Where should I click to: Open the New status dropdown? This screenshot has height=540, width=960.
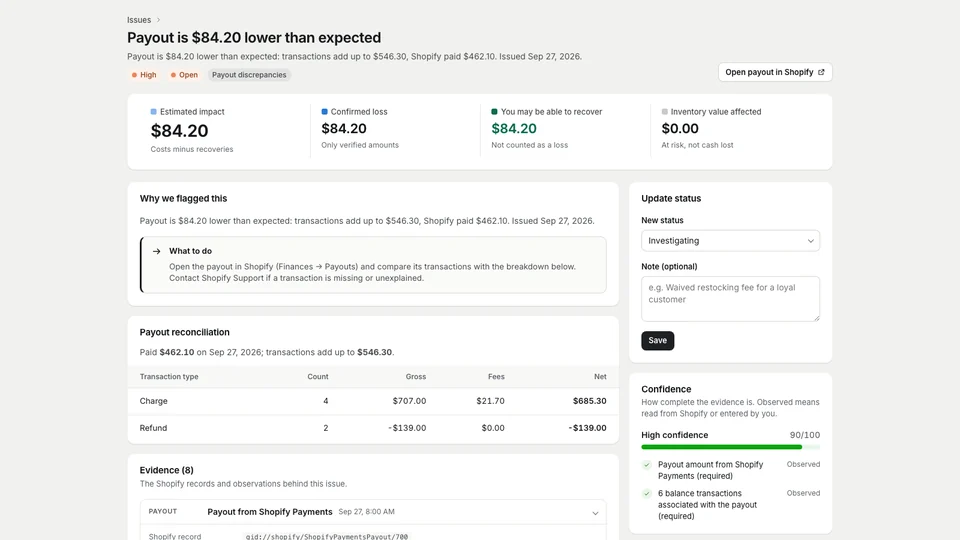click(730, 241)
